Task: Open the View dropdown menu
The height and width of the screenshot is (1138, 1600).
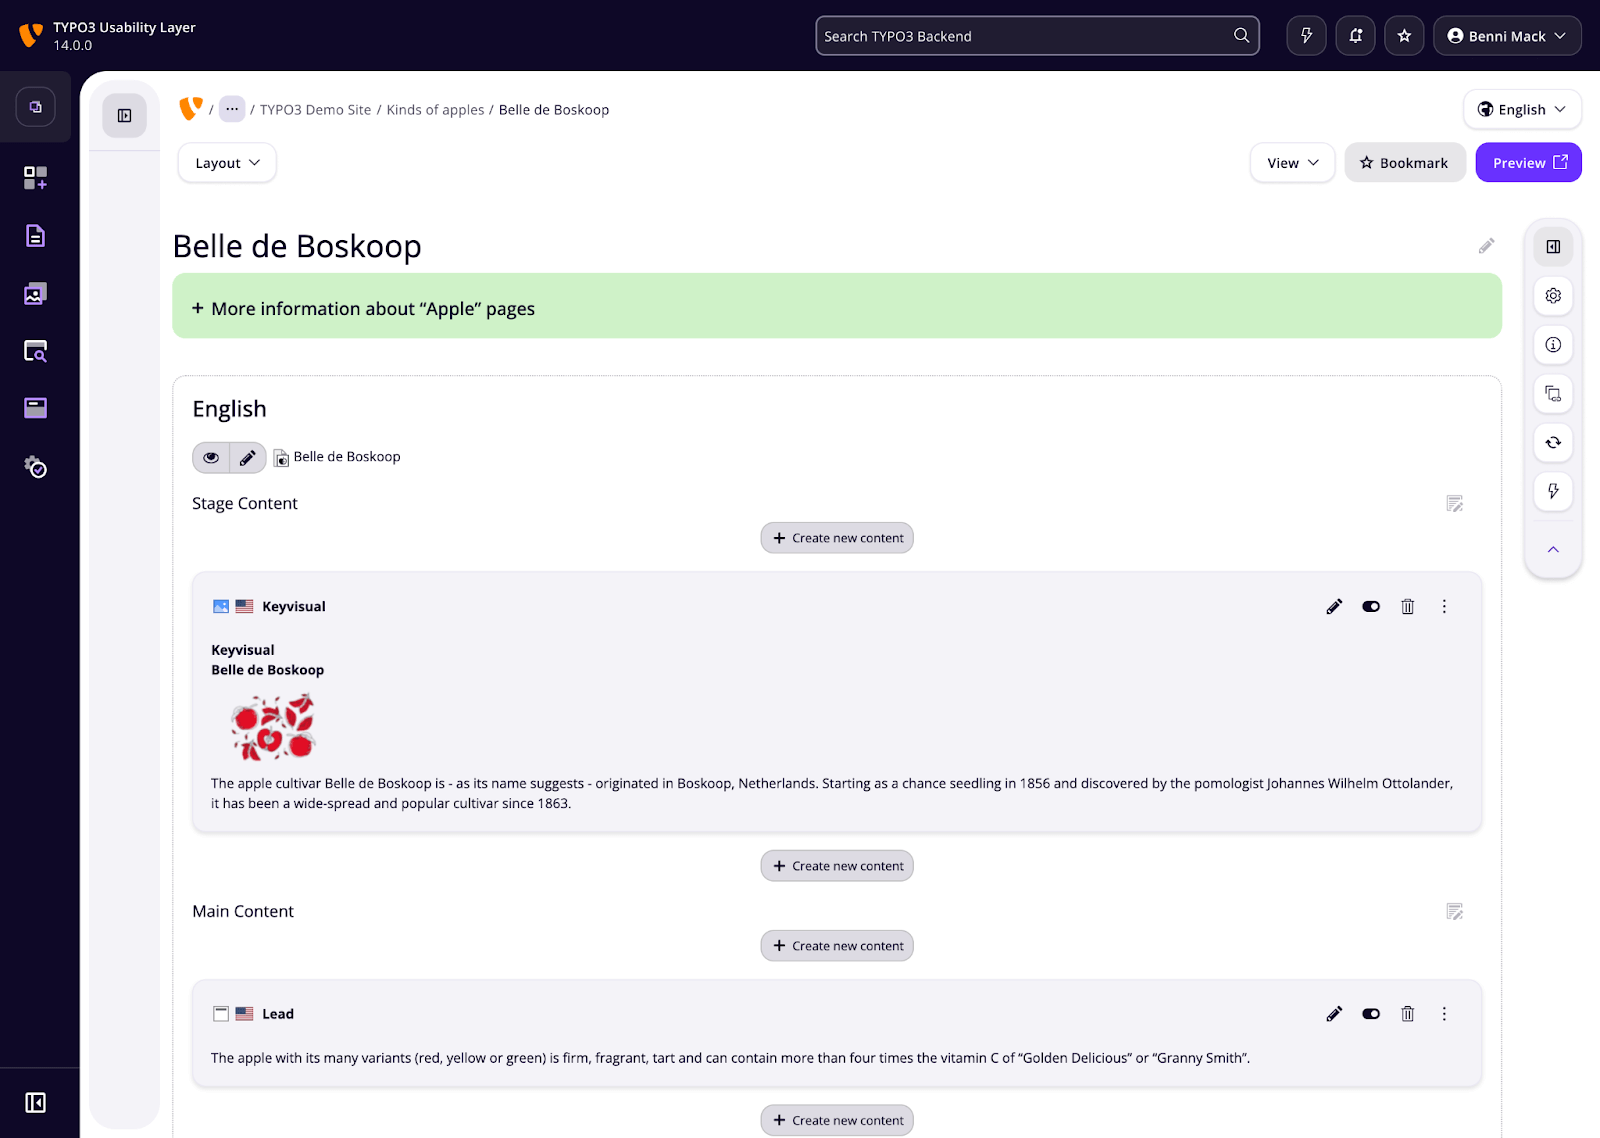Action: click(1292, 163)
